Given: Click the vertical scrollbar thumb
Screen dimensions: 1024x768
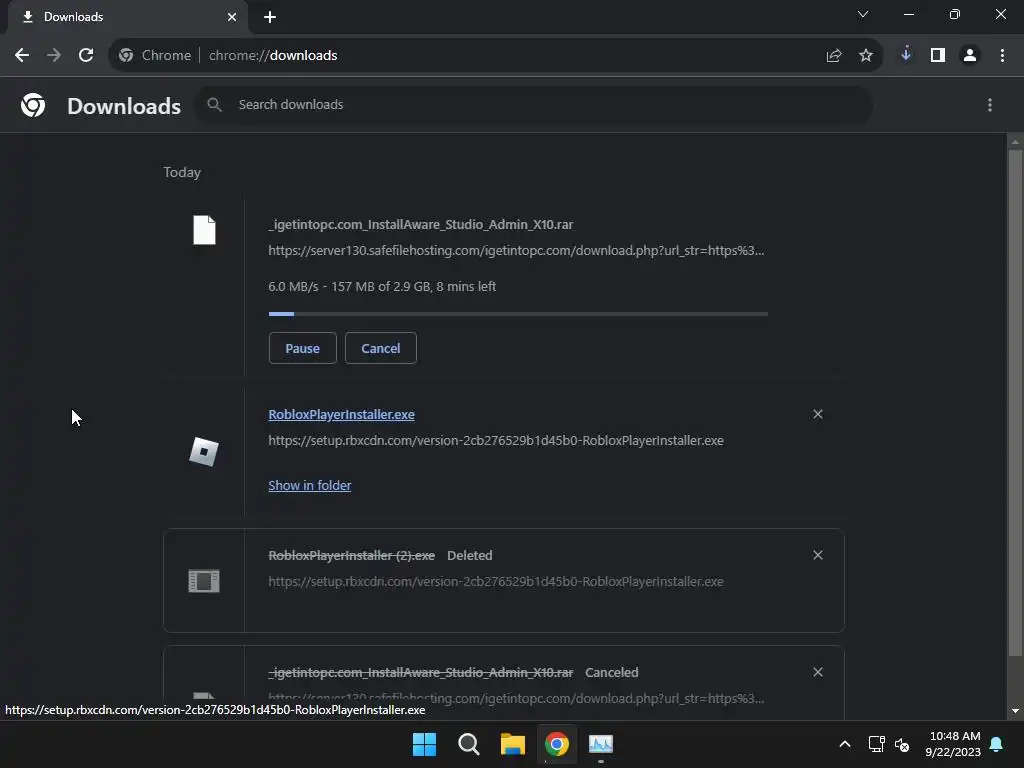Looking at the screenshot, I should click(1015, 403).
